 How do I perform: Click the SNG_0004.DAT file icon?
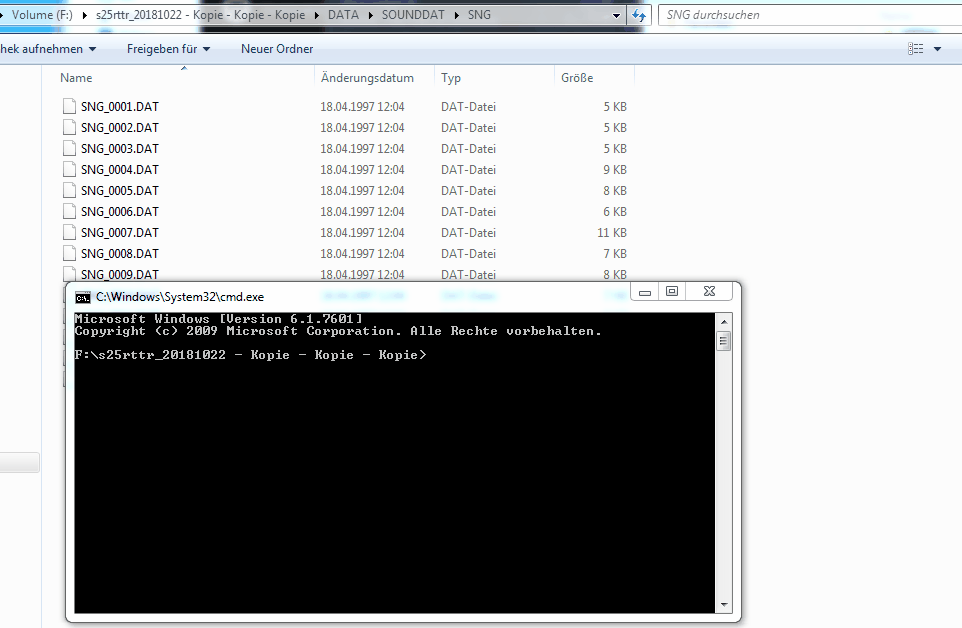tap(69, 169)
